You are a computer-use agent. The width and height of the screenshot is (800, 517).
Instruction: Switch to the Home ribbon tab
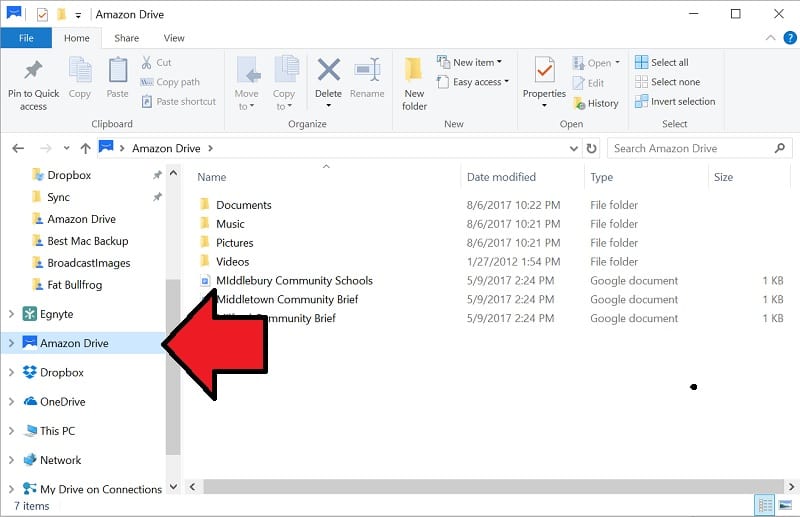pos(77,38)
